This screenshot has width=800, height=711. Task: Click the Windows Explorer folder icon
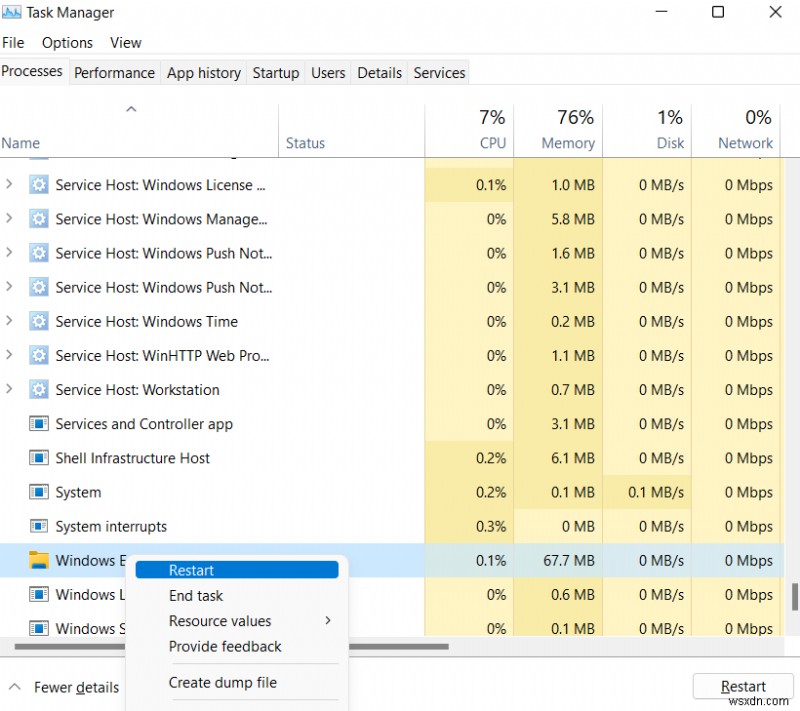pyautogui.click(x=39, y=561)
